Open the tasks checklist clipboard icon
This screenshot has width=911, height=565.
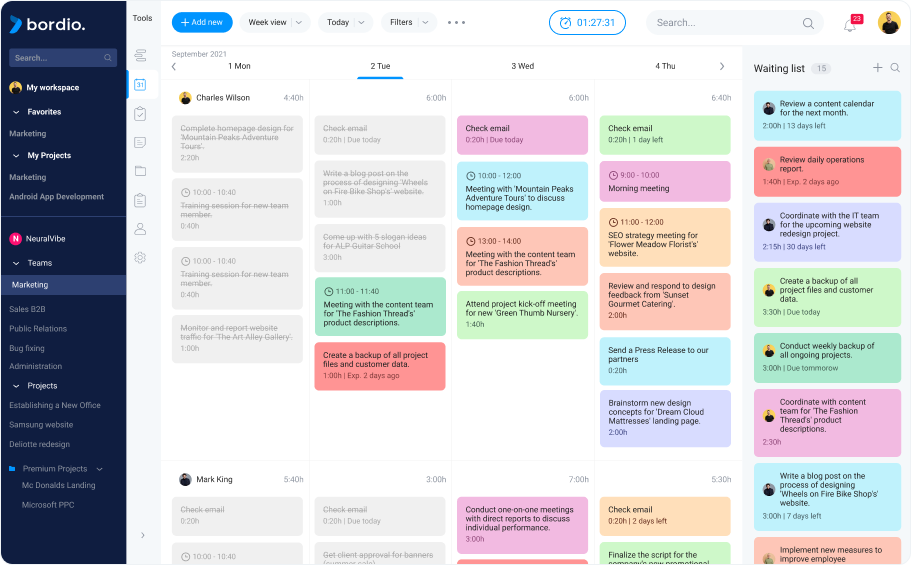pyautogui.click(x=140, y=113)
